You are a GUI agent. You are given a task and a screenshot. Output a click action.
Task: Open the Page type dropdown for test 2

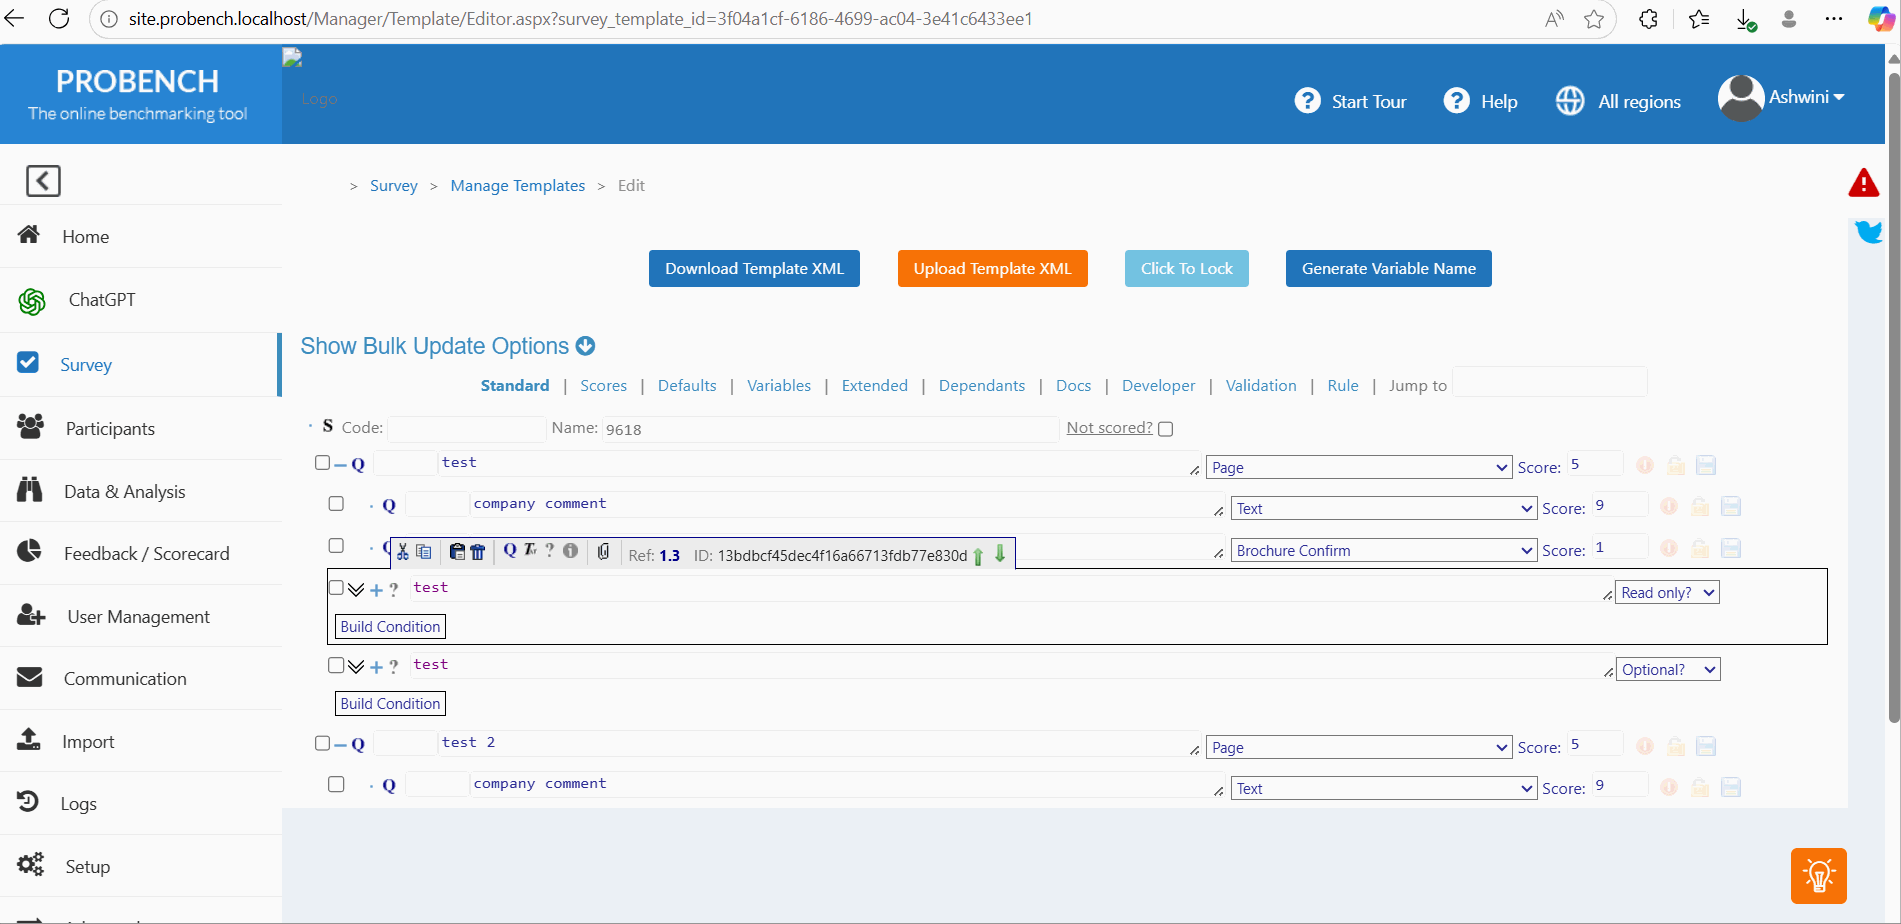pos(1359,747)
